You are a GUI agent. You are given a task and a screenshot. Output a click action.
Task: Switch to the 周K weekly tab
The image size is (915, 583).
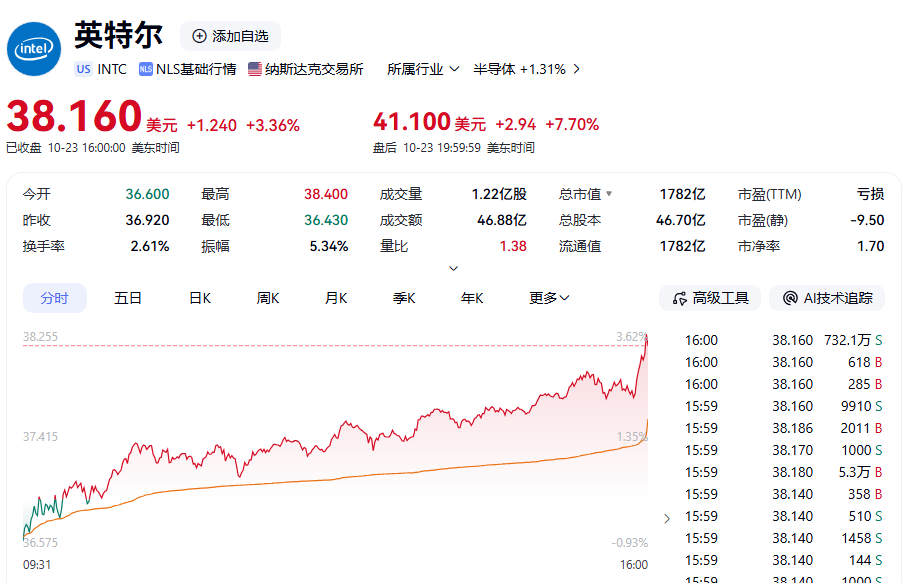click(265, 298)
